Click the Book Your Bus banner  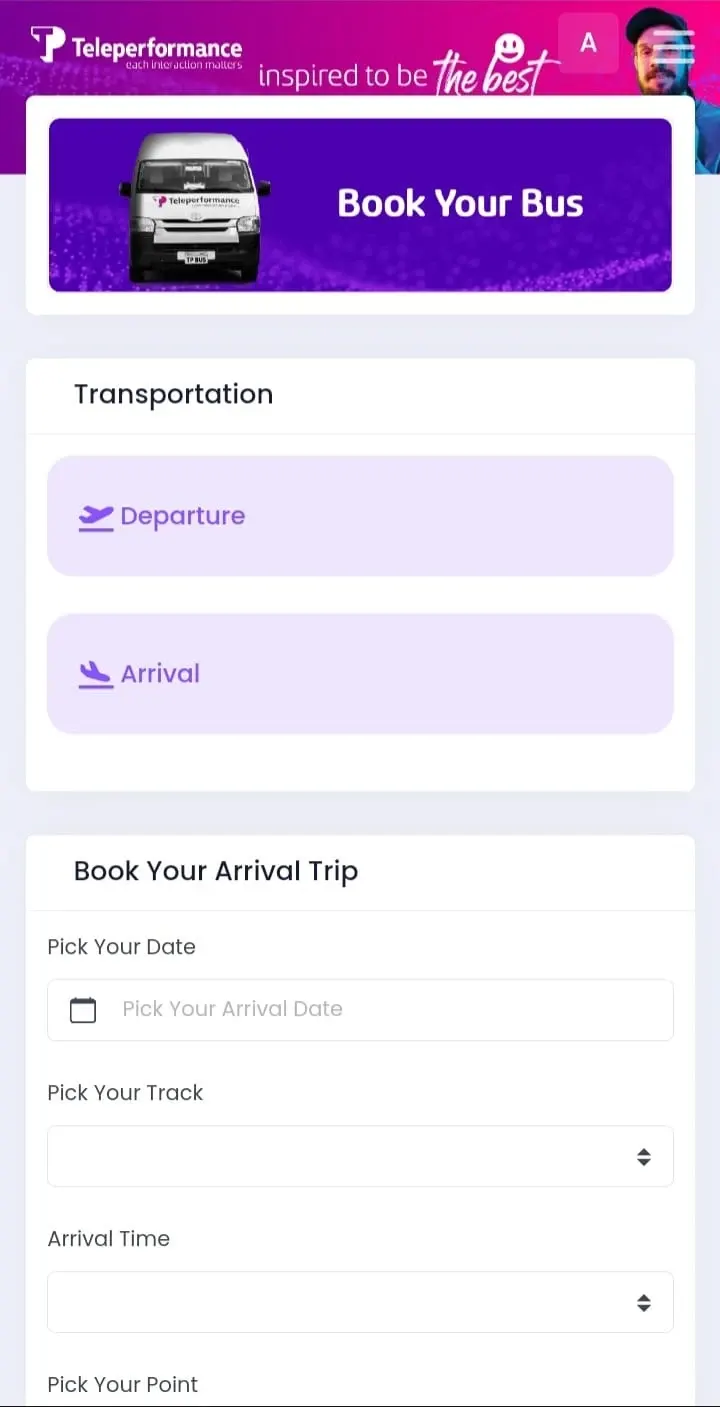[x=360, y=205]
